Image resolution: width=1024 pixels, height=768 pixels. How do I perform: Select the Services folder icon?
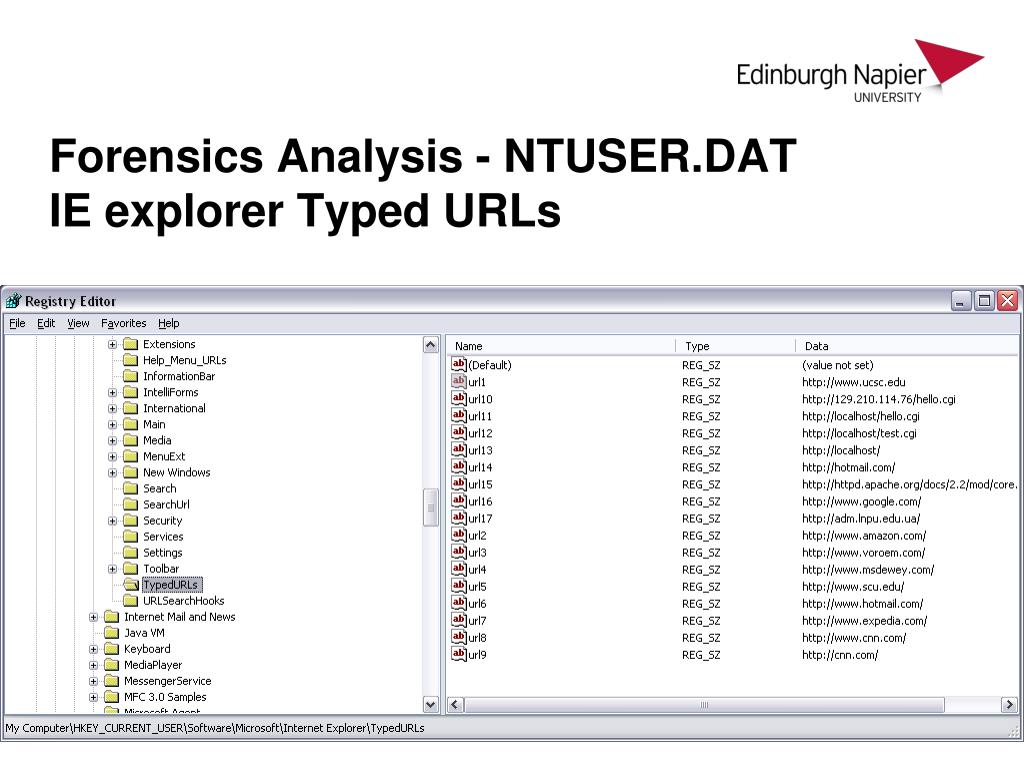click(x=131, y=537)
